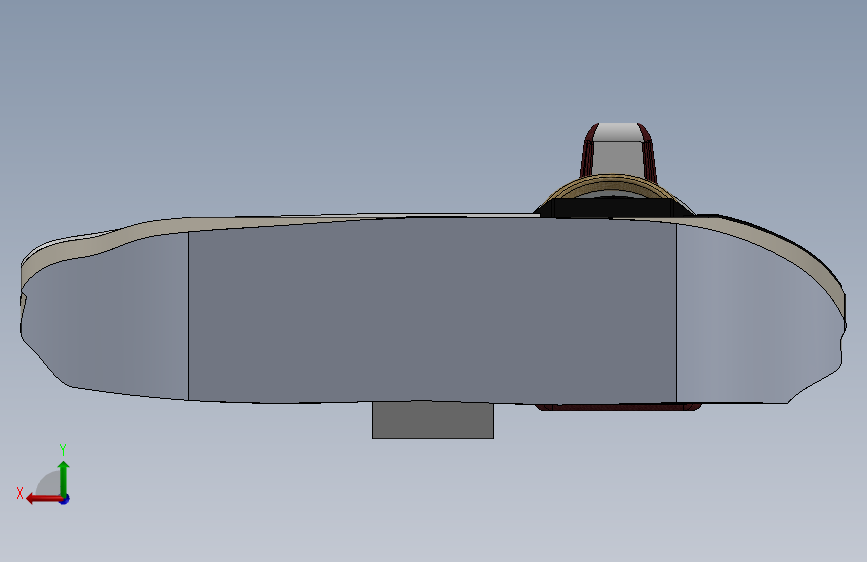This screenshot has width=867, height=562.
Task: Select the dark red part under the body
Action: pos(618,407)
